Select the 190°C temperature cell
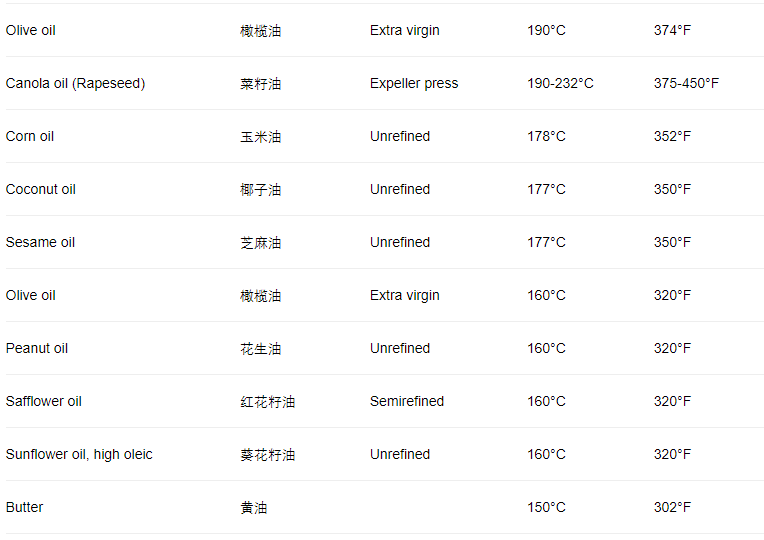This screenshot has height=540, width=764. [546, 30]
